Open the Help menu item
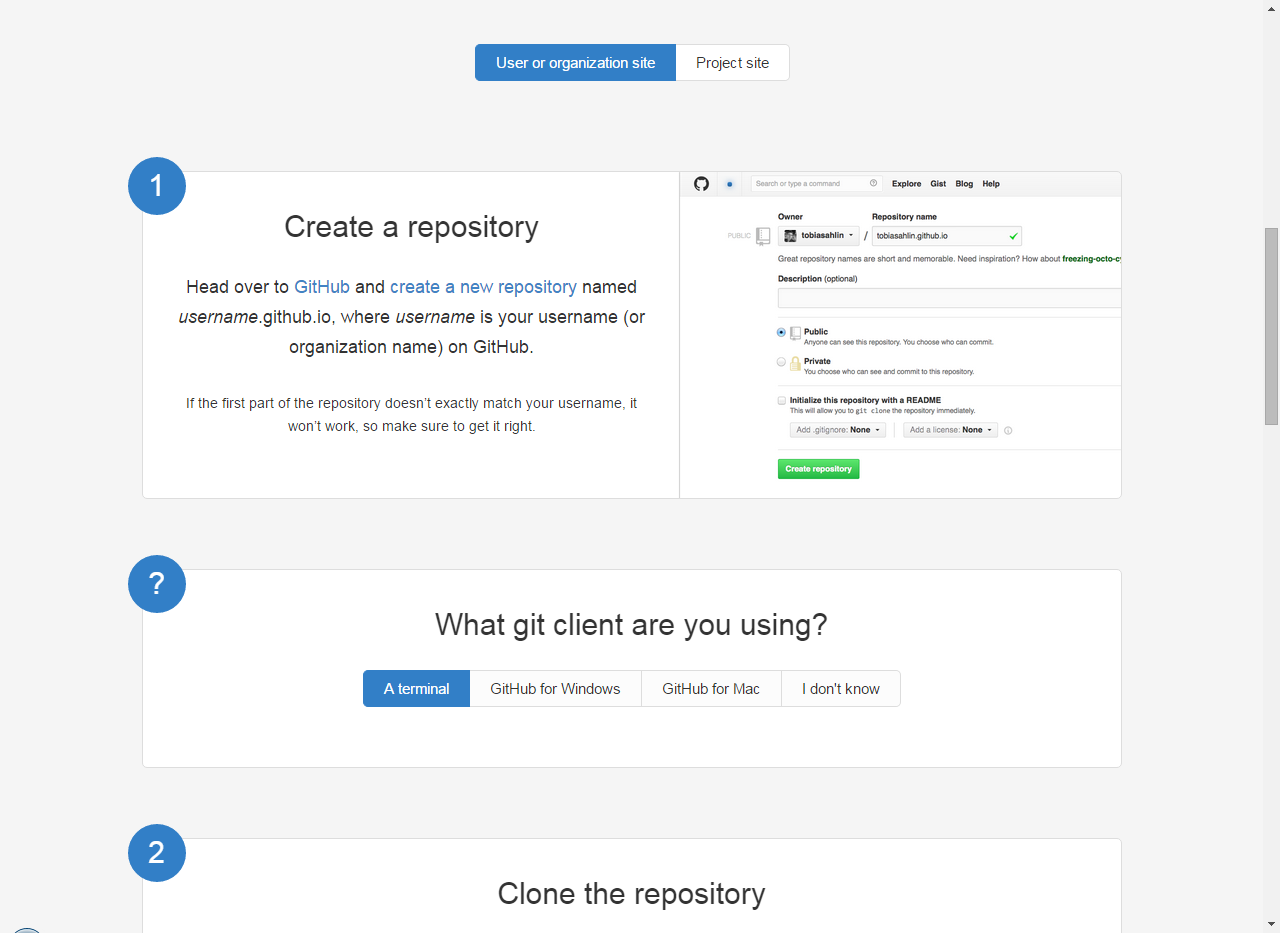The height and width of the screenshot is (933, 1280). [991, 184]
